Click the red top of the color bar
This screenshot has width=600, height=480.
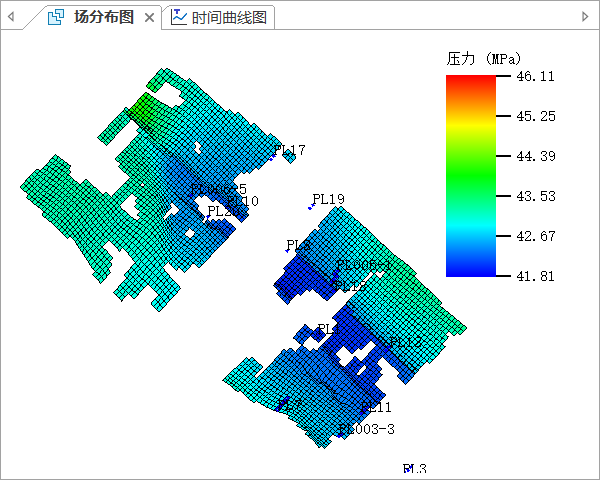coord(470,80)
